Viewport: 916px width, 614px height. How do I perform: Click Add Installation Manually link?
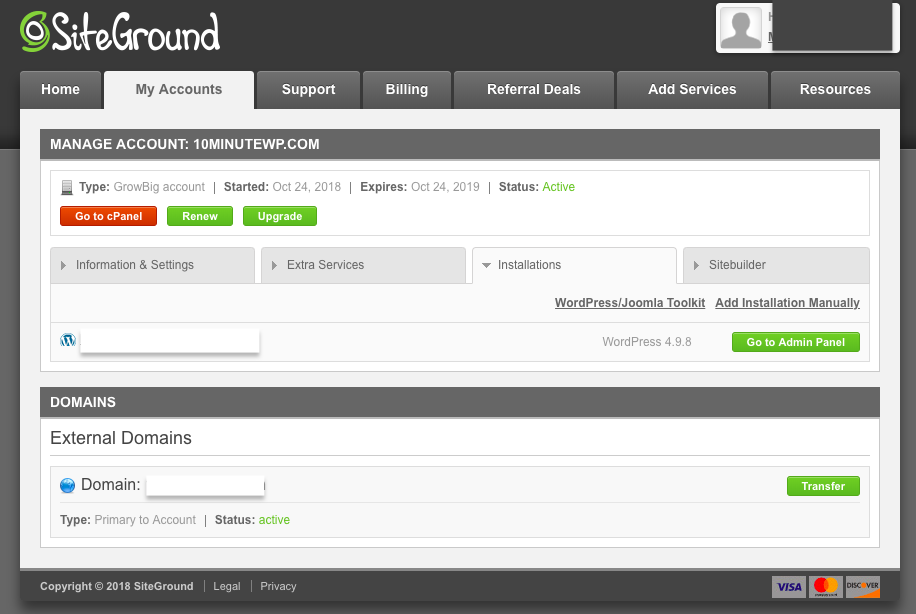[787, 303]
